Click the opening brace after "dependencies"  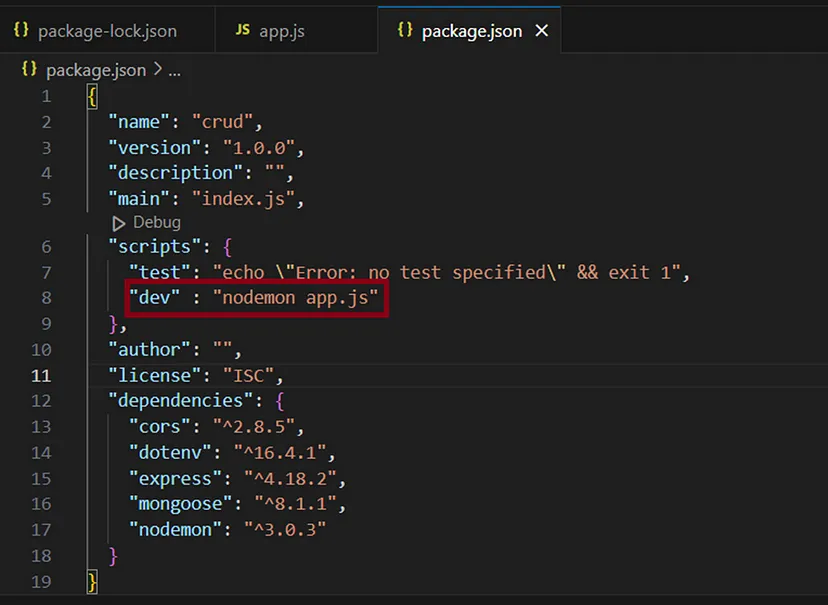280,401
